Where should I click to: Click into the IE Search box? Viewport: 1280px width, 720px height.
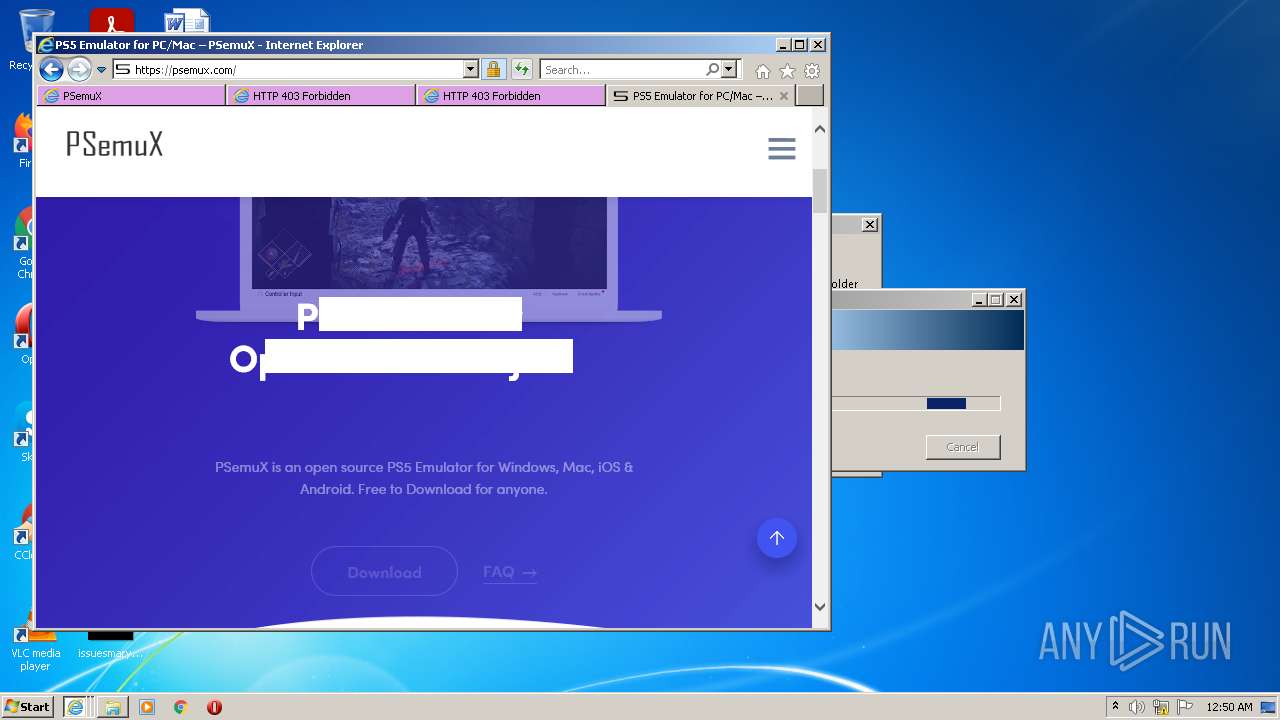pos(622,70)
